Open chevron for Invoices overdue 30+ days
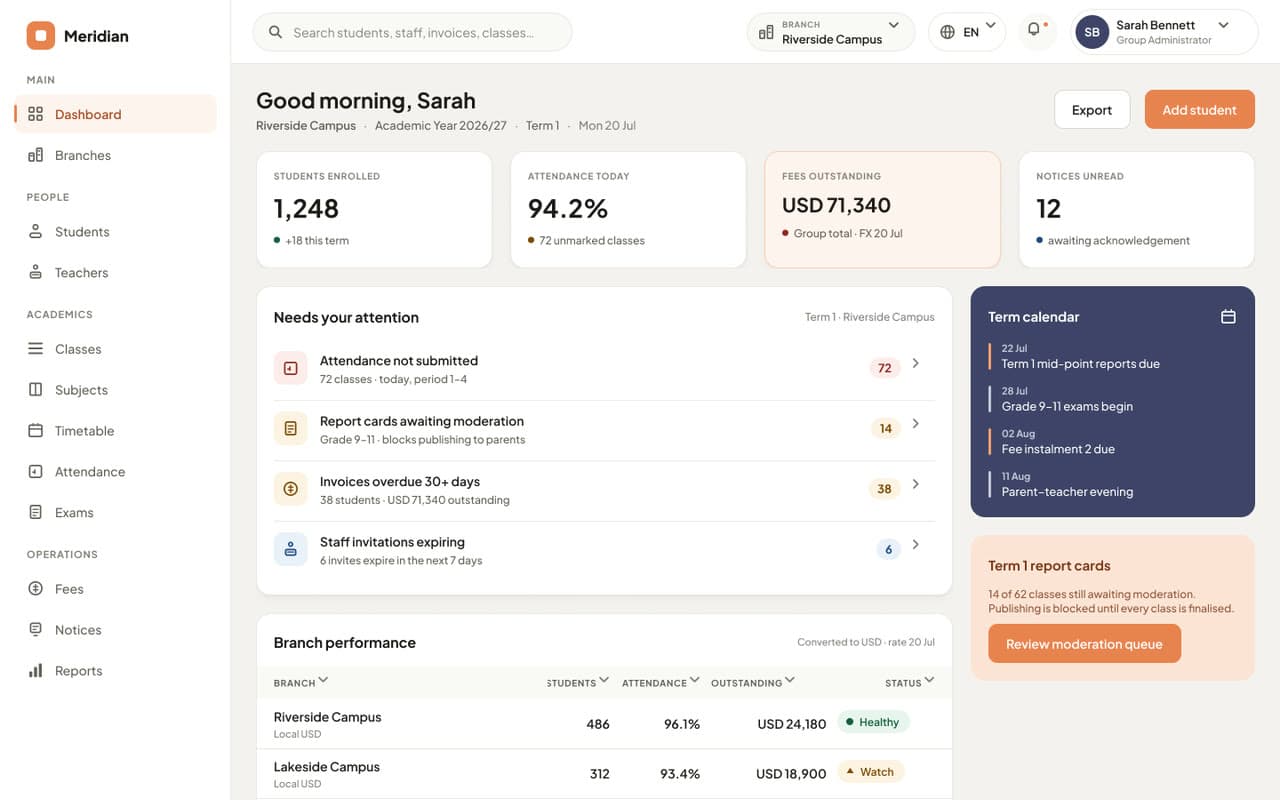The width and height of the screenshot is (1280, 800). pos(915,485)
